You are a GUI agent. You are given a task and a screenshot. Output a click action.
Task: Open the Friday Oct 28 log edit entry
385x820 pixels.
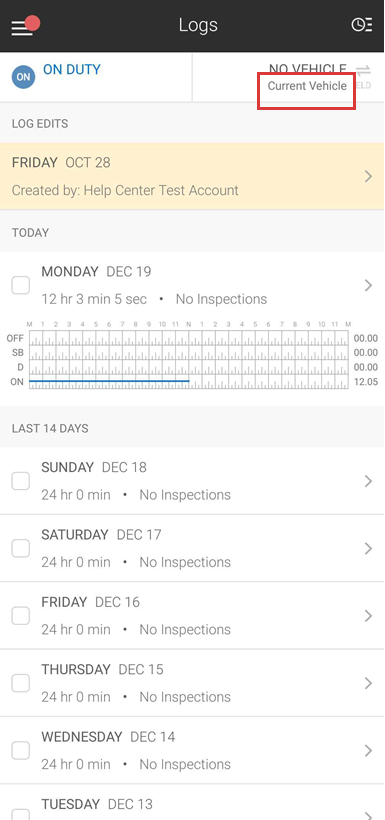point(192,177)
